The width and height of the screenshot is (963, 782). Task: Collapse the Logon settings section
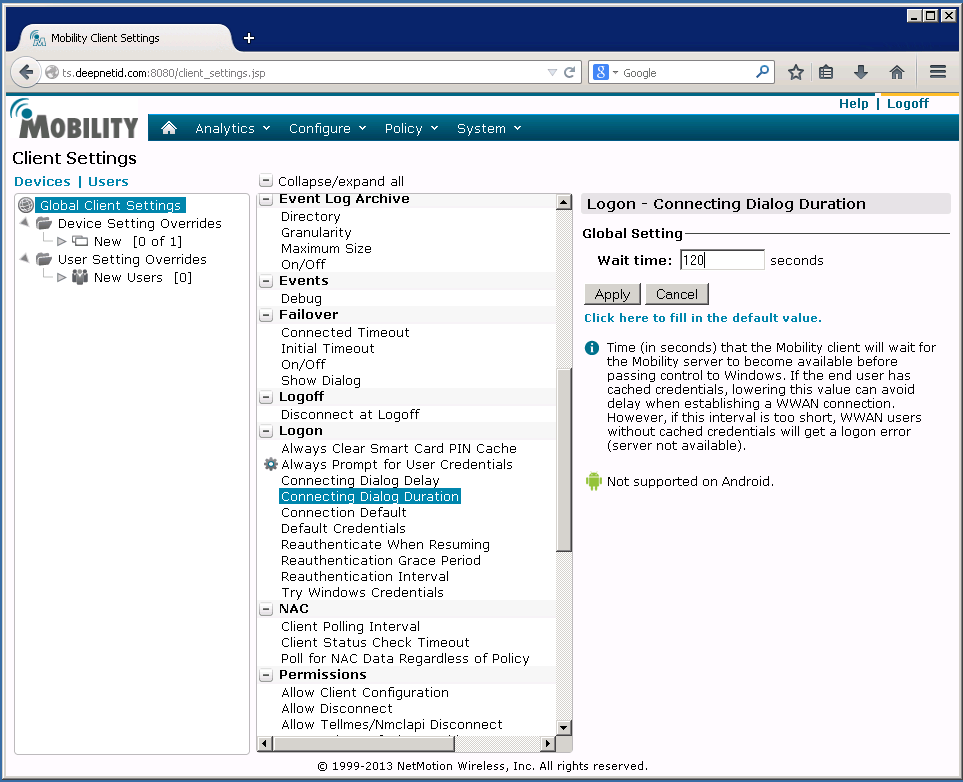(x=267, y=431)
